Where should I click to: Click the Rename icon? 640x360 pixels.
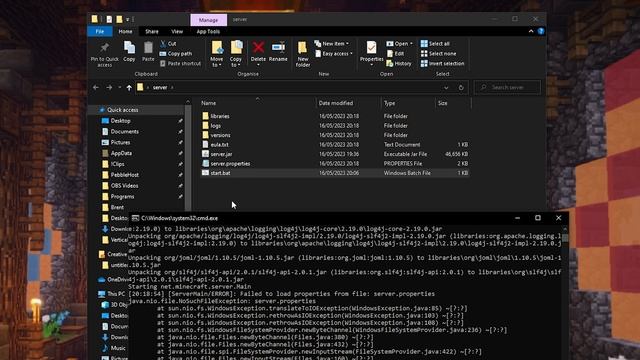point(278,48)
